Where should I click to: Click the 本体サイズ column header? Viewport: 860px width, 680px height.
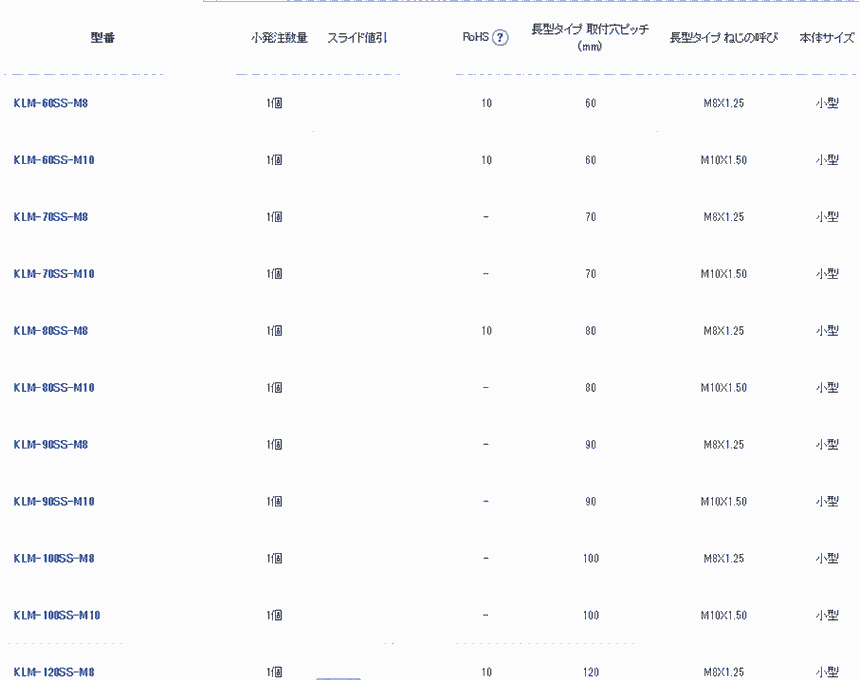click(827, 38)
